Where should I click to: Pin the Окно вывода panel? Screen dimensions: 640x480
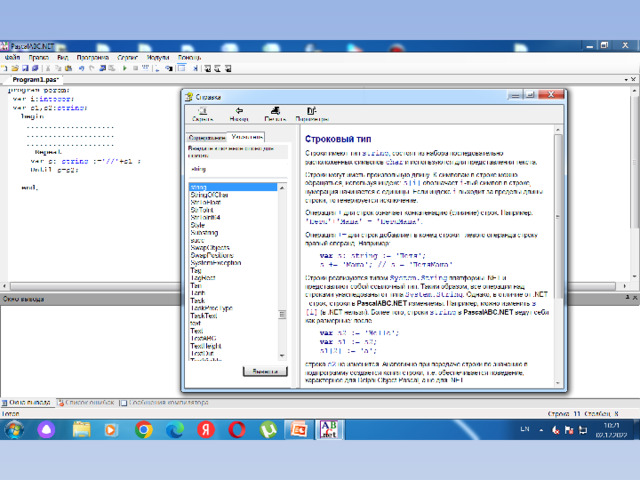(627, 298)
